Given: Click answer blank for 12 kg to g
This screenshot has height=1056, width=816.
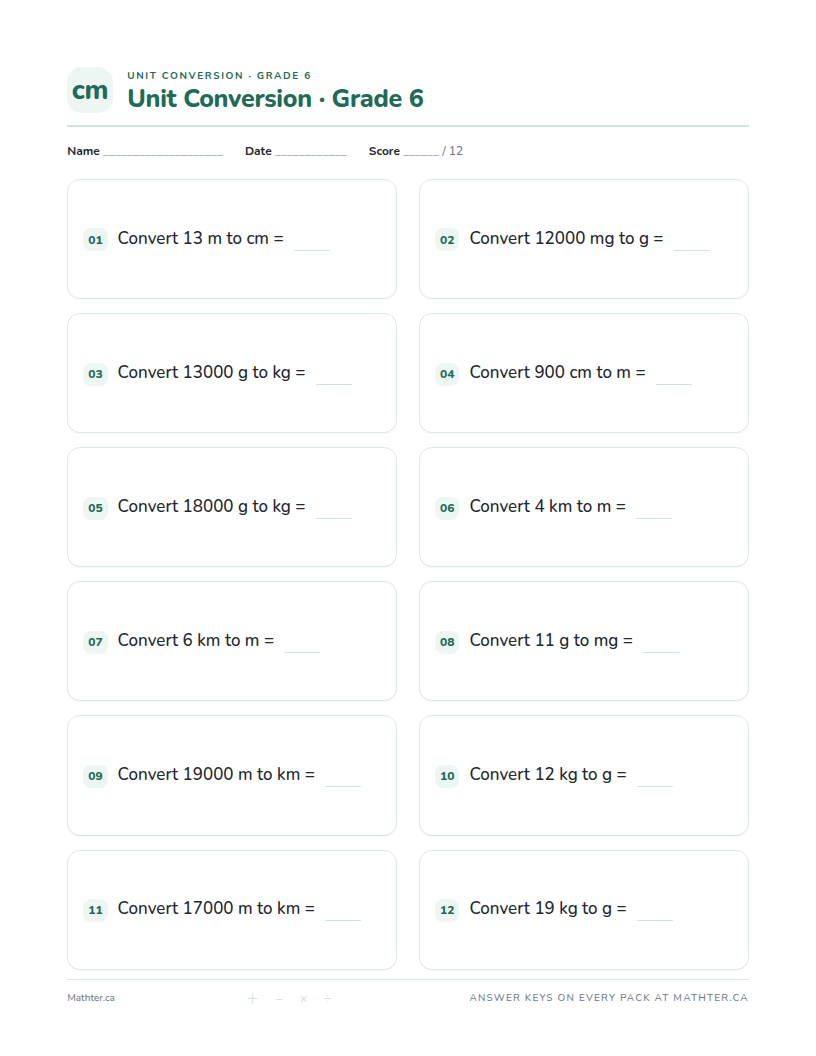Looking at the screenshot, I should (655, 779).
